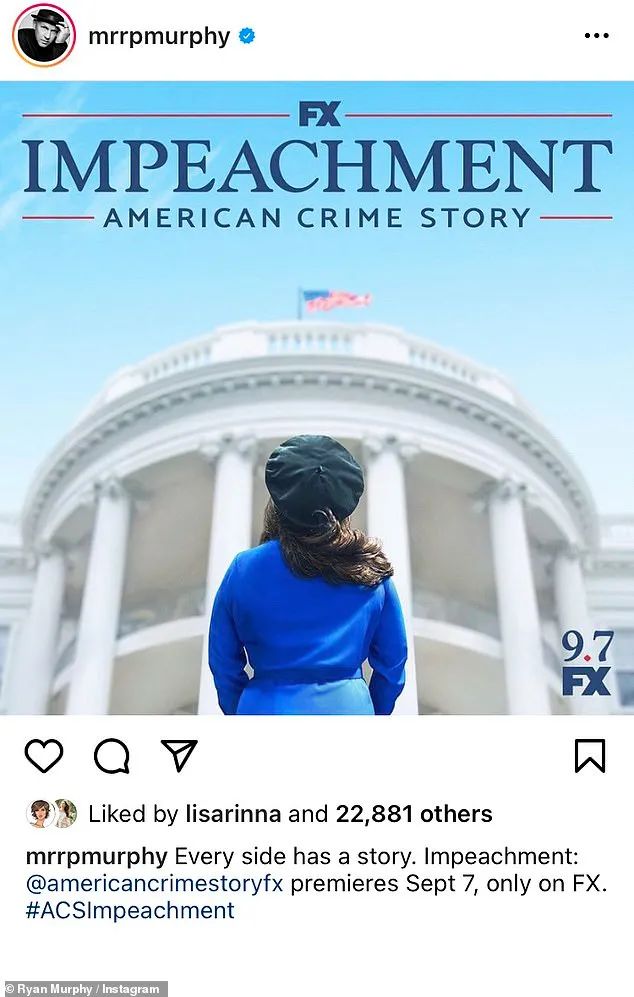Share post using paper plane icon
Screen dimensions: 634x997
coord(179,755)
